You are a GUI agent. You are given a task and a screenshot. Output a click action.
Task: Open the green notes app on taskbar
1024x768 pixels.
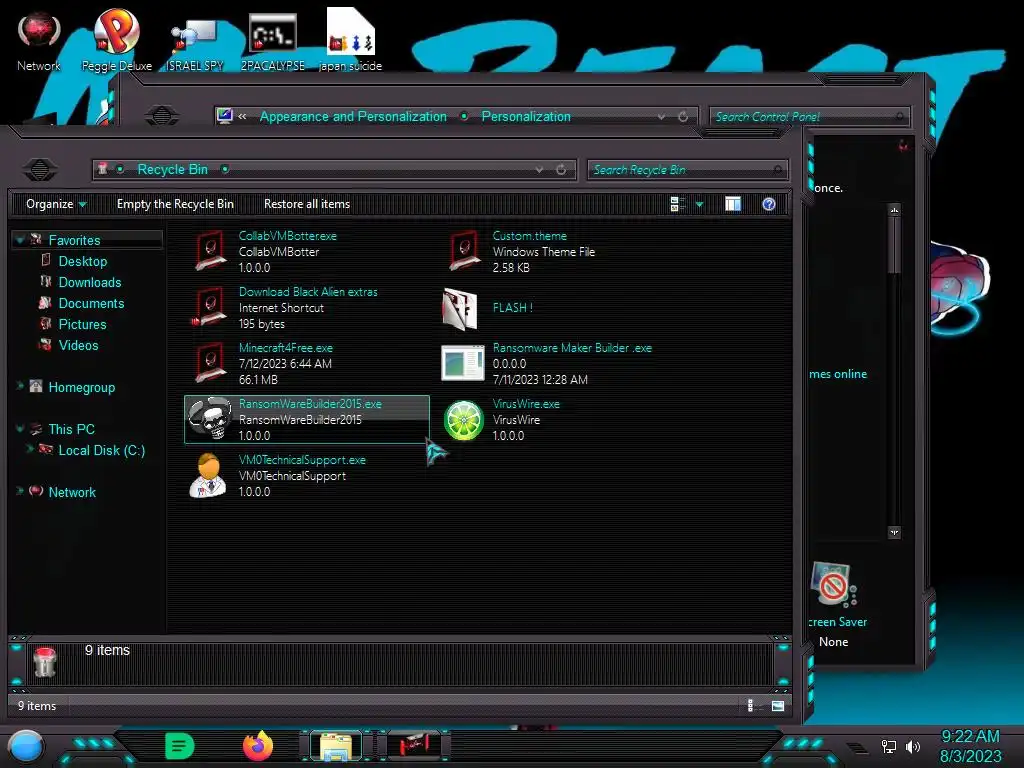click(180, 746)
